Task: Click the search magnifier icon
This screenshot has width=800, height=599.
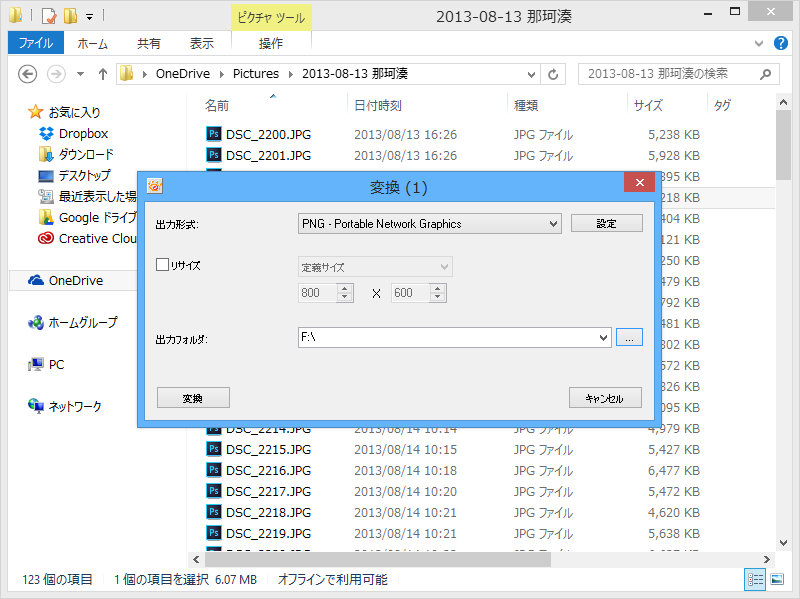Action: [x=765, y=74]
